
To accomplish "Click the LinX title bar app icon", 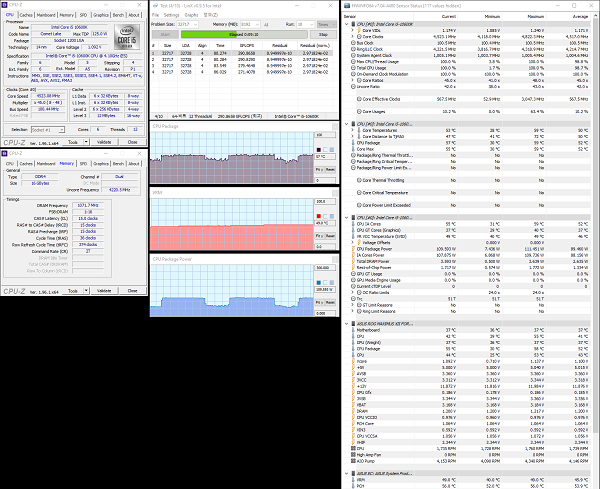I will pos(155,6).
